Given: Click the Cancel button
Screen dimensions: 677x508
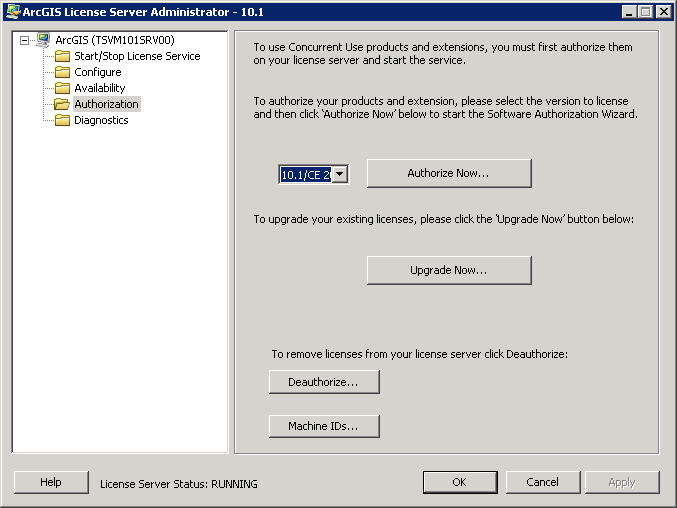Looking at the screenshot, I should [543, 482].
